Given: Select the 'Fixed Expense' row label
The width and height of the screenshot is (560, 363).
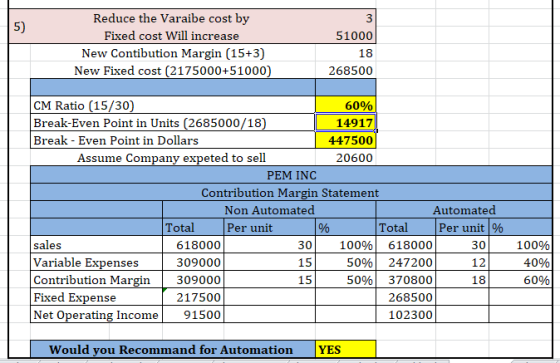Looking at the screenshot, I should (96, 297).
